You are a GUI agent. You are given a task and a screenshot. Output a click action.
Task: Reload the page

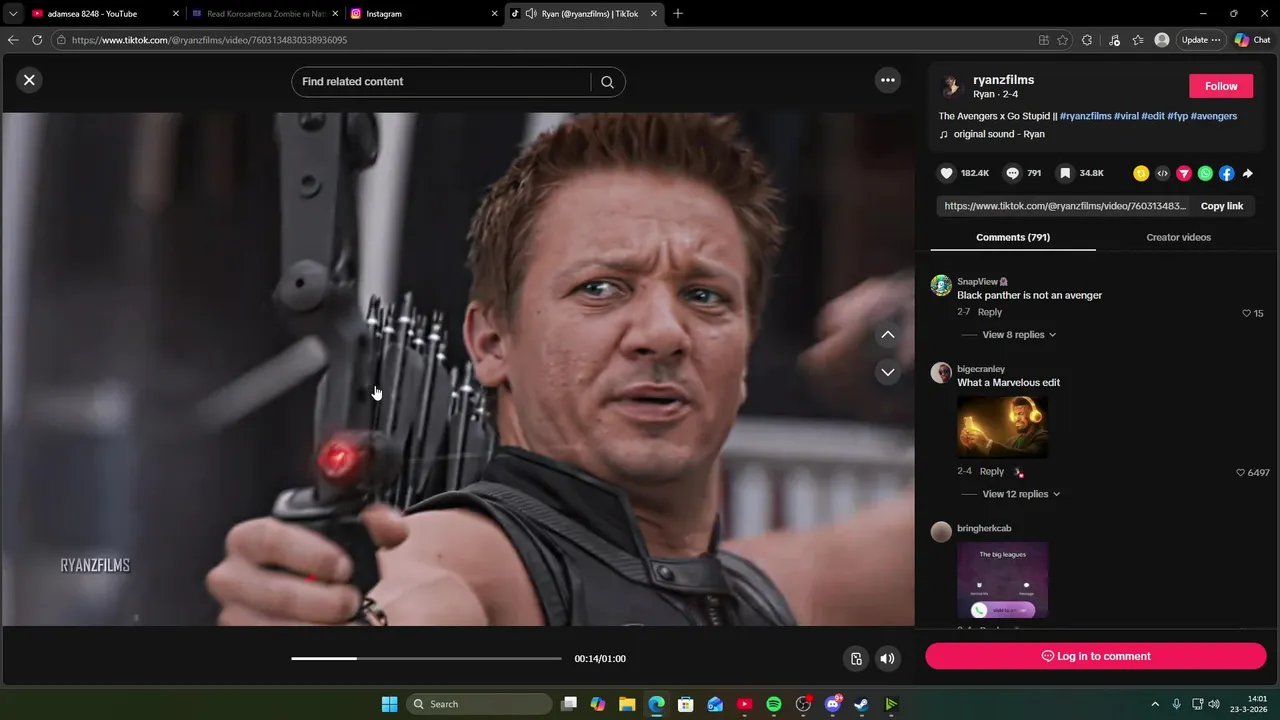pyautogui.click(x=37, y=40)
